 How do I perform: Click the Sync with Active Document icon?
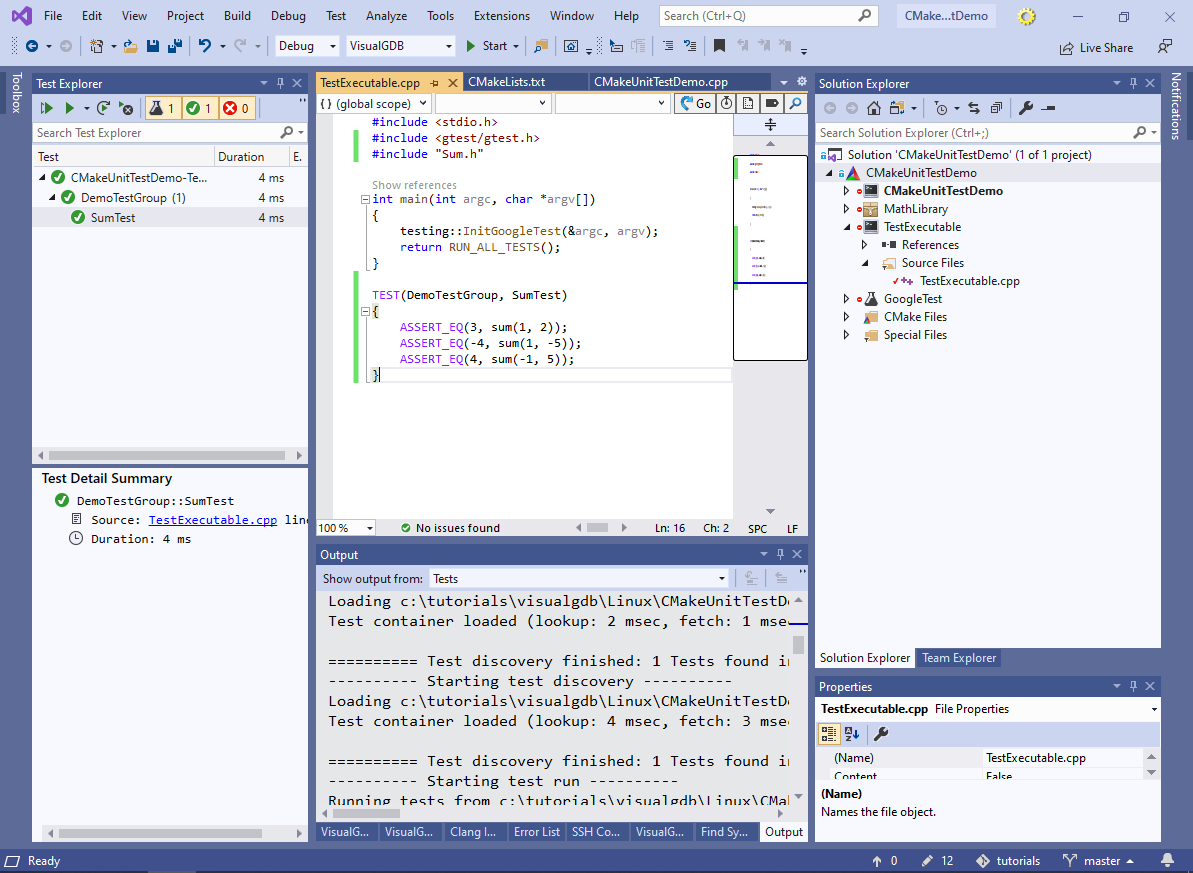point(974,108)
